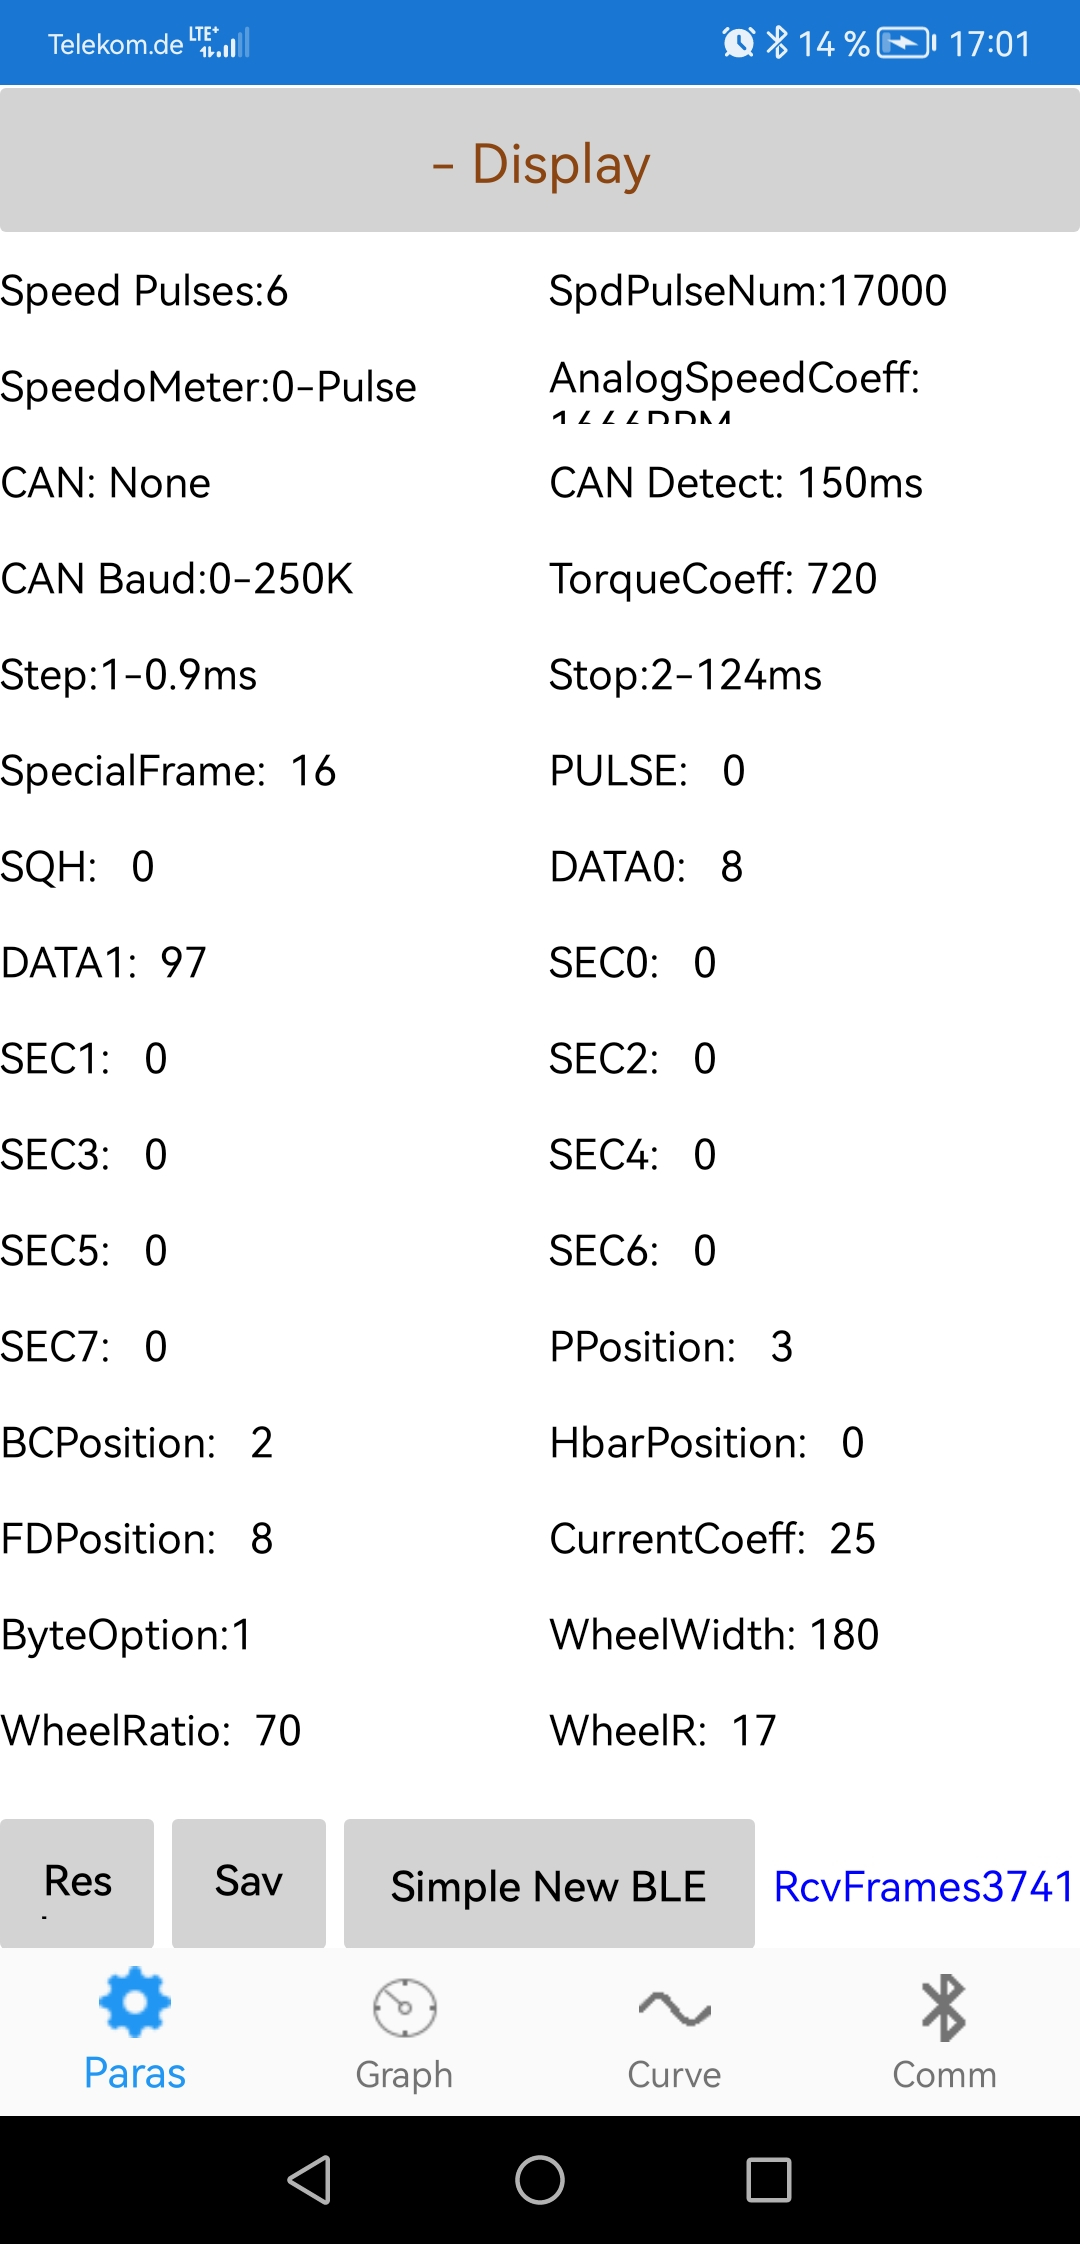
Task: Switch to the Curve wave icon tab
Action: (674, 2030)
